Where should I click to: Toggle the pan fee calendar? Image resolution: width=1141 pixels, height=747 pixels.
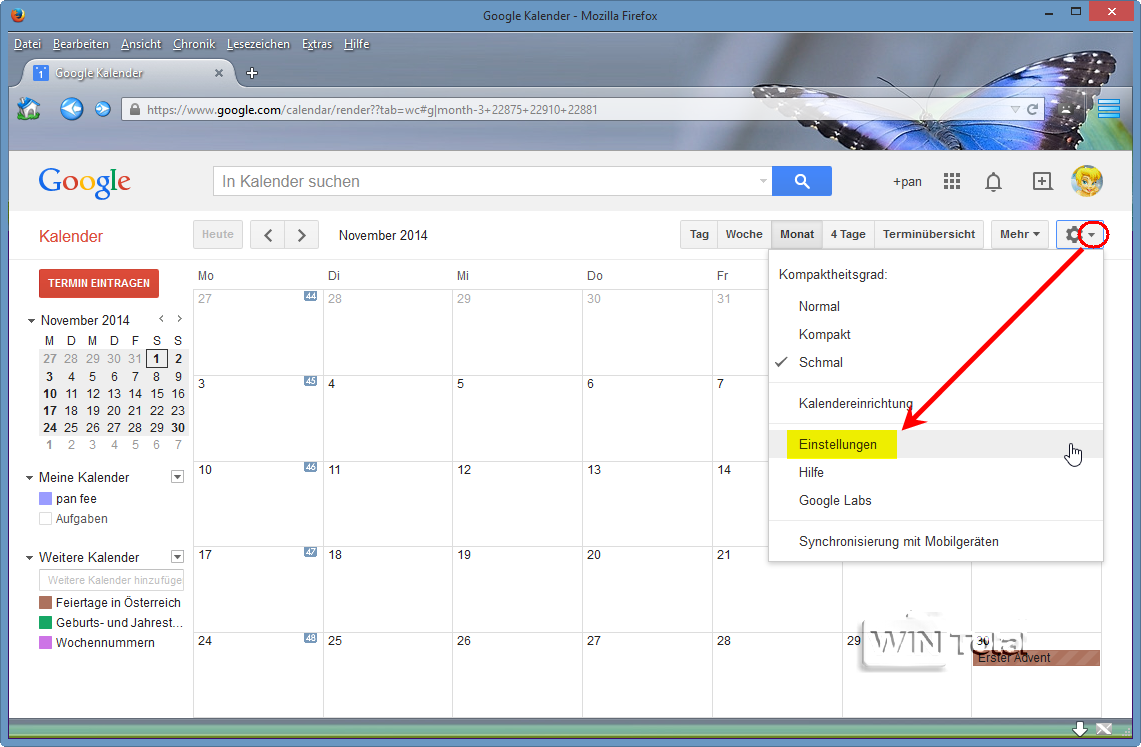pos(45,498)
